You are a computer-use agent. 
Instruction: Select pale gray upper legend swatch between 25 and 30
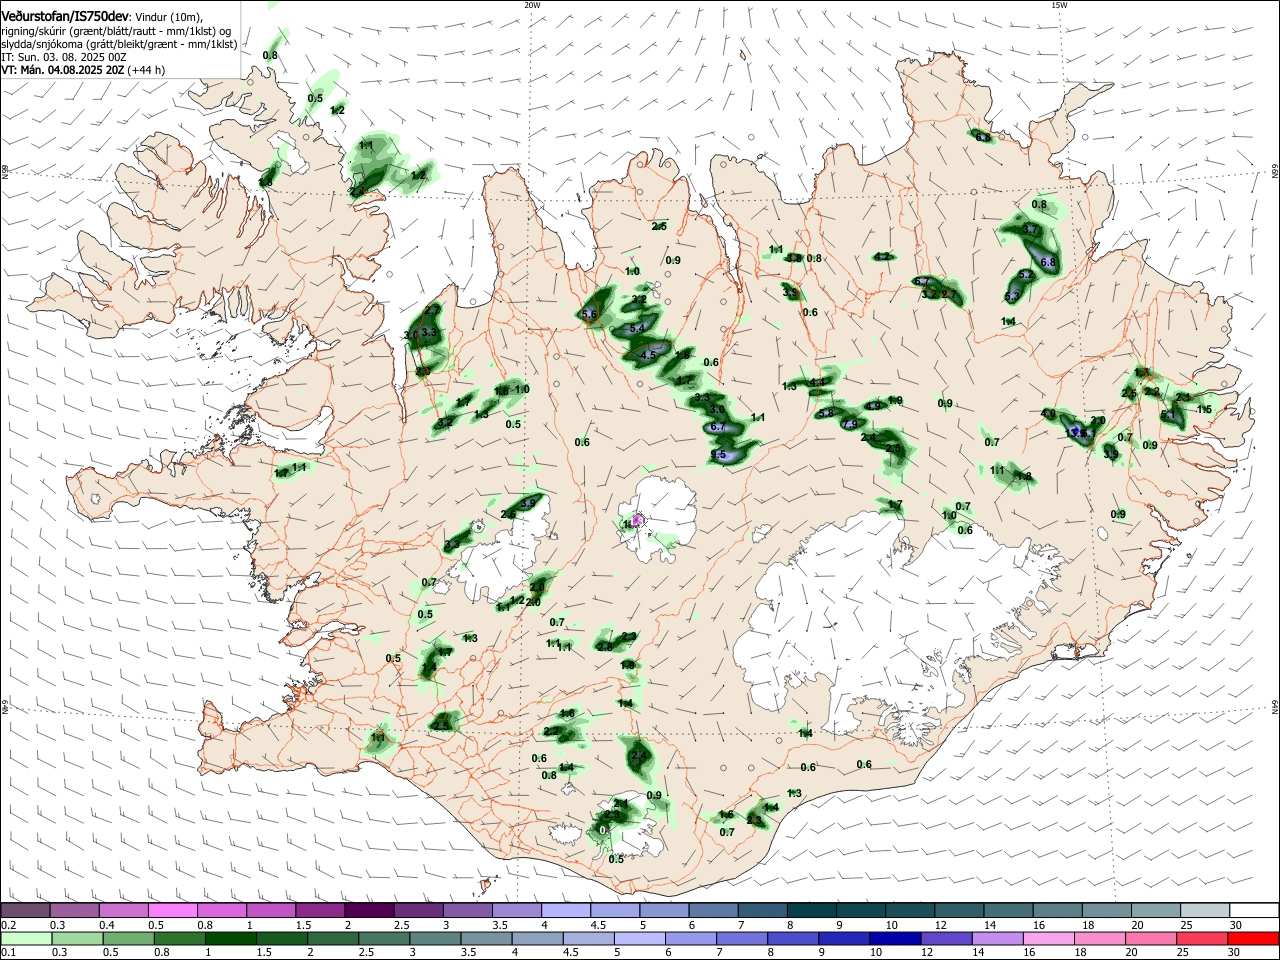coord(1207,911)
